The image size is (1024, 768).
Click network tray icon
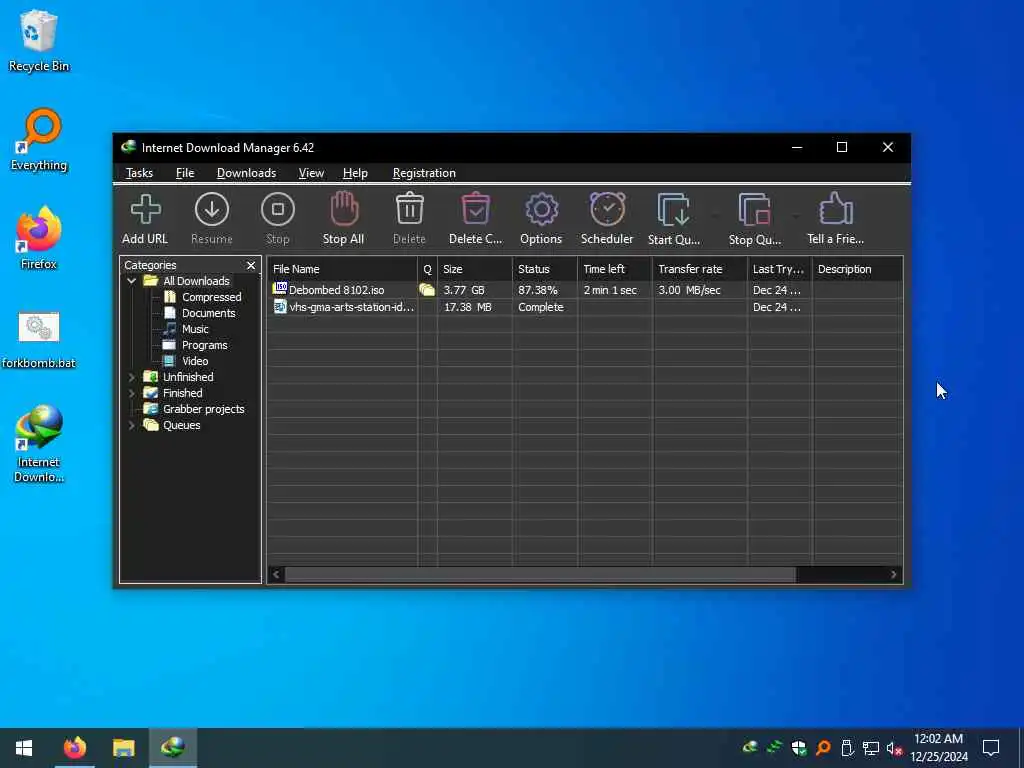click(871, 748)
